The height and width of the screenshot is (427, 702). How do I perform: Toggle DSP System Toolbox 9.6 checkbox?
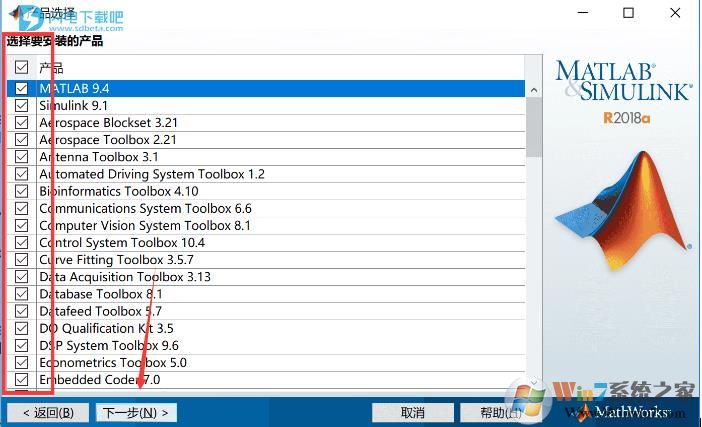21,345
